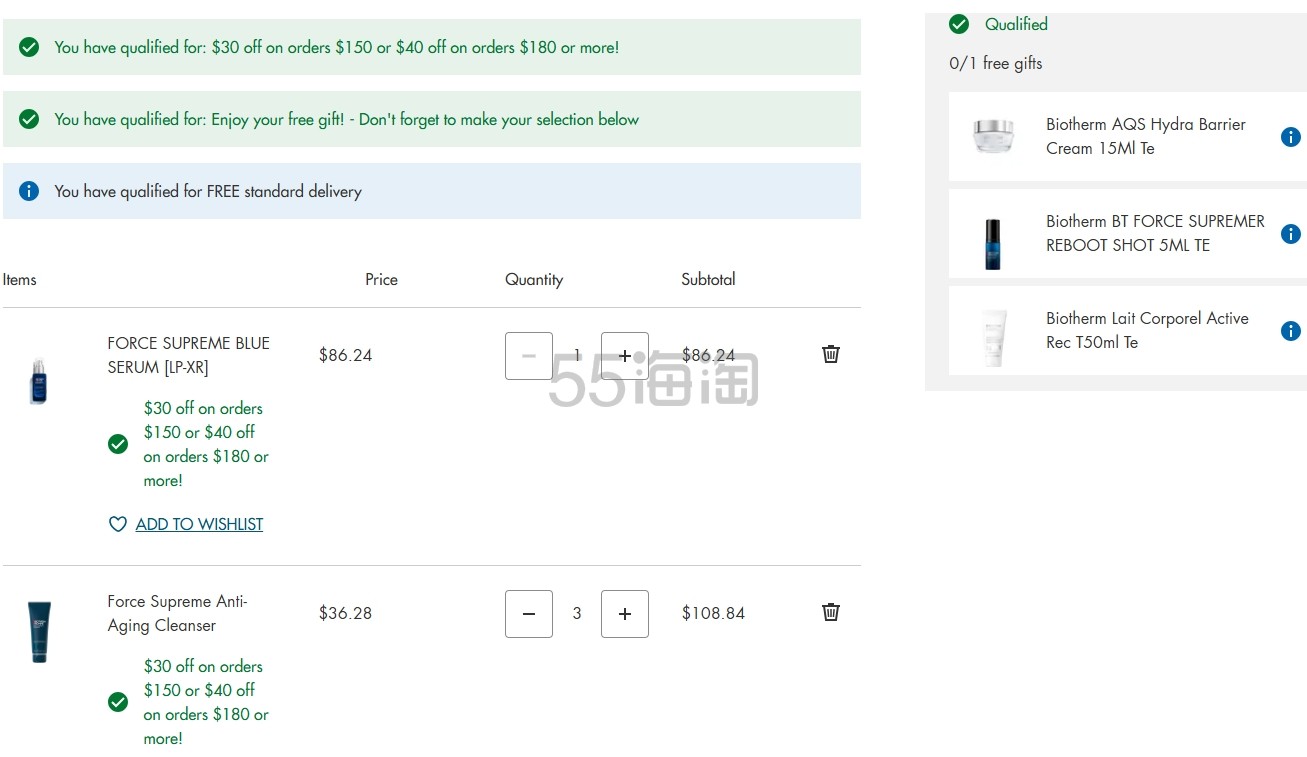Screen dimensions: 1307x757
Task: Click heart icon next to Add to Wishlist
Action: click(118, 524)
